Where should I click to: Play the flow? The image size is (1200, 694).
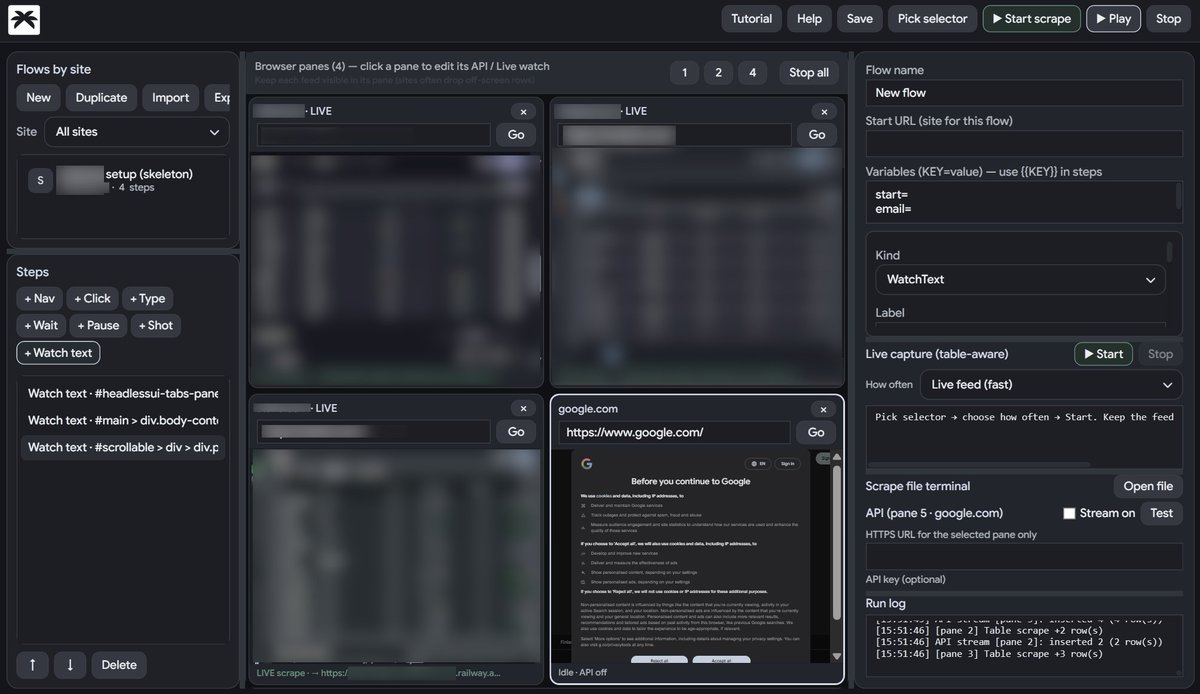point(1113,18)
